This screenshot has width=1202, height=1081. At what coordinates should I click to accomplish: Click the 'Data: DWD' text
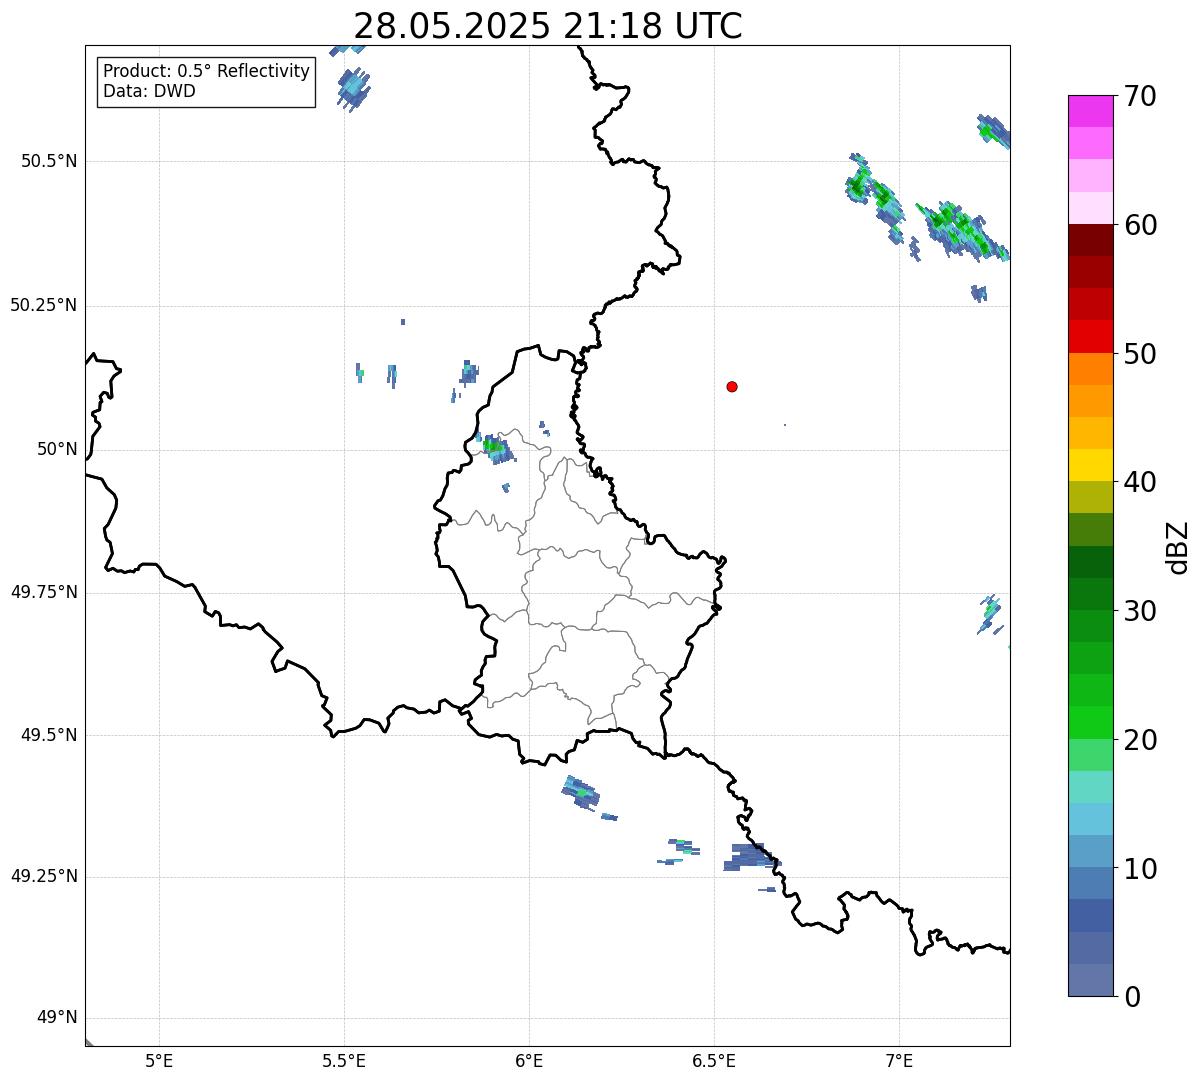pyautogui.click(x=149, y=91)
